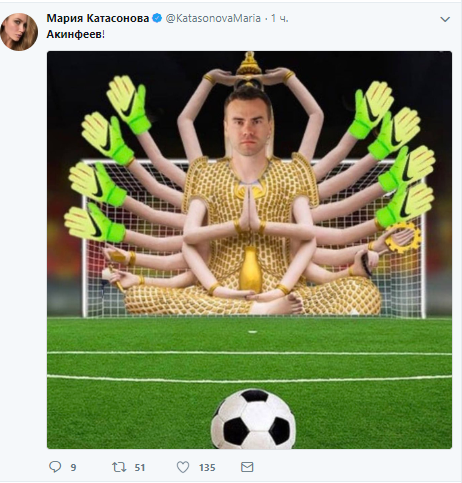Open the tweet options chevron menu
Image resolution: width=462 pixels, height=483 pixels.
coord(445,19)
